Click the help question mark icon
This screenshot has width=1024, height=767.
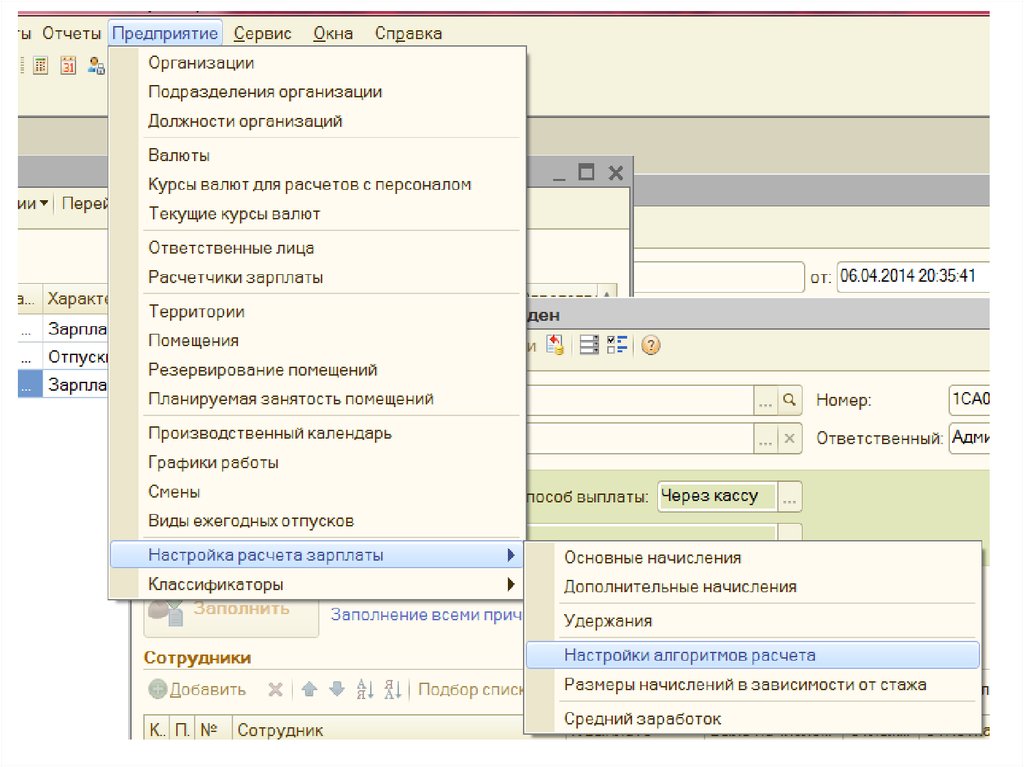651,346
